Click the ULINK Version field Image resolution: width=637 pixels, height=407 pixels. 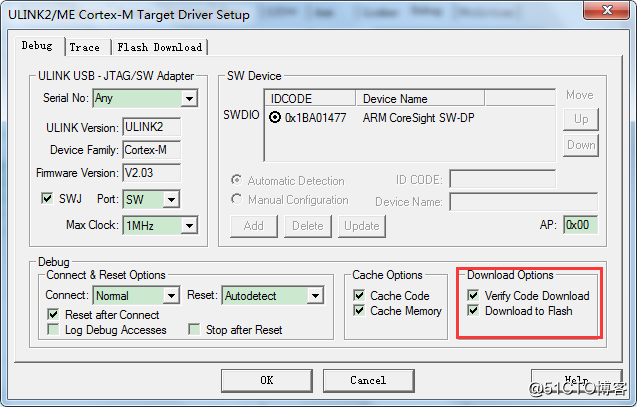click(x=152, y=127)
